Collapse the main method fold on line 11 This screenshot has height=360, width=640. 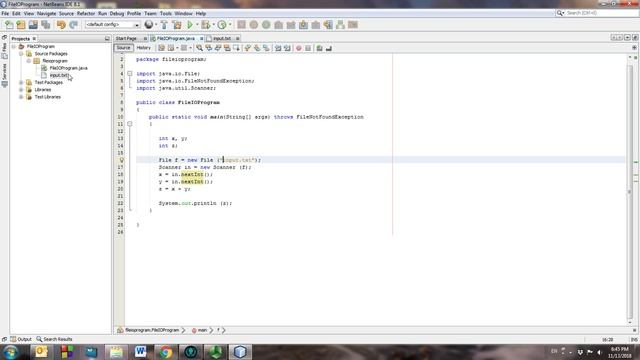tap(129, 124)
